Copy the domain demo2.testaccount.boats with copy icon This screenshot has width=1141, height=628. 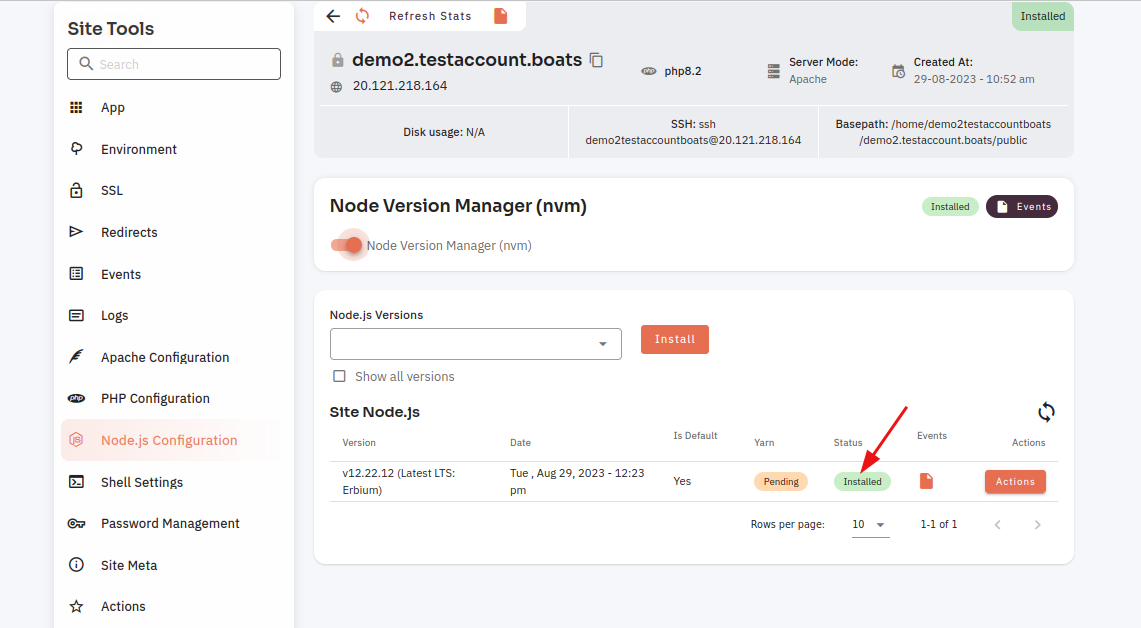pyautogui.click(x=597, y=60)
